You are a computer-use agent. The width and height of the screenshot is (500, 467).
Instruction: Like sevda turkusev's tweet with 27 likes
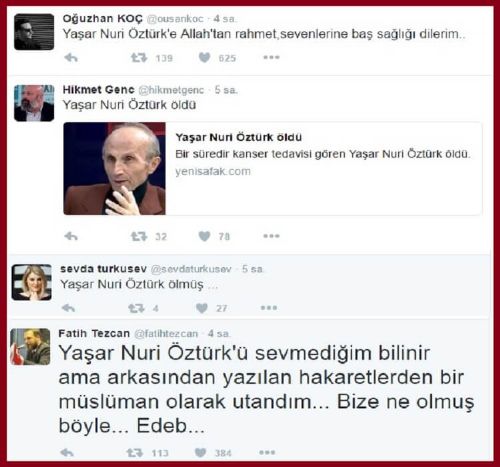coord(202,308)
